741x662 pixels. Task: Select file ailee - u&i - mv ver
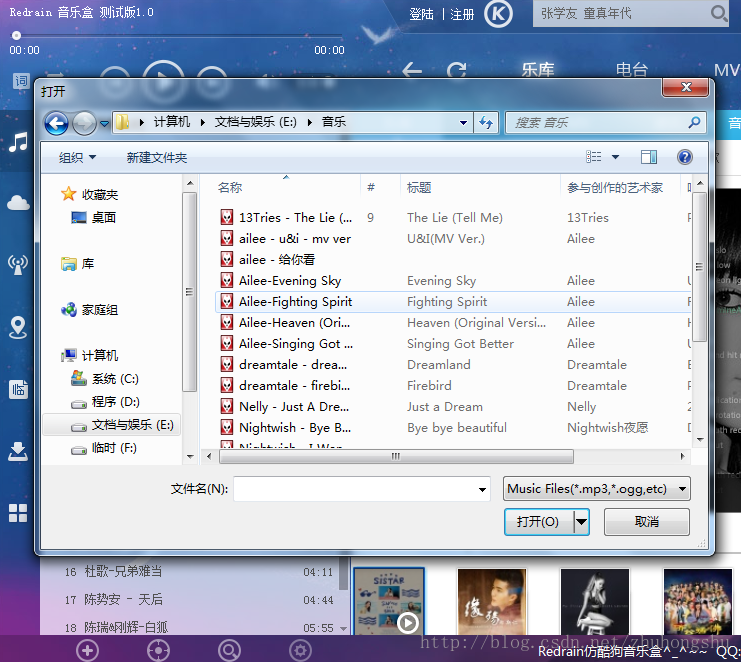(x=286, y=239)
